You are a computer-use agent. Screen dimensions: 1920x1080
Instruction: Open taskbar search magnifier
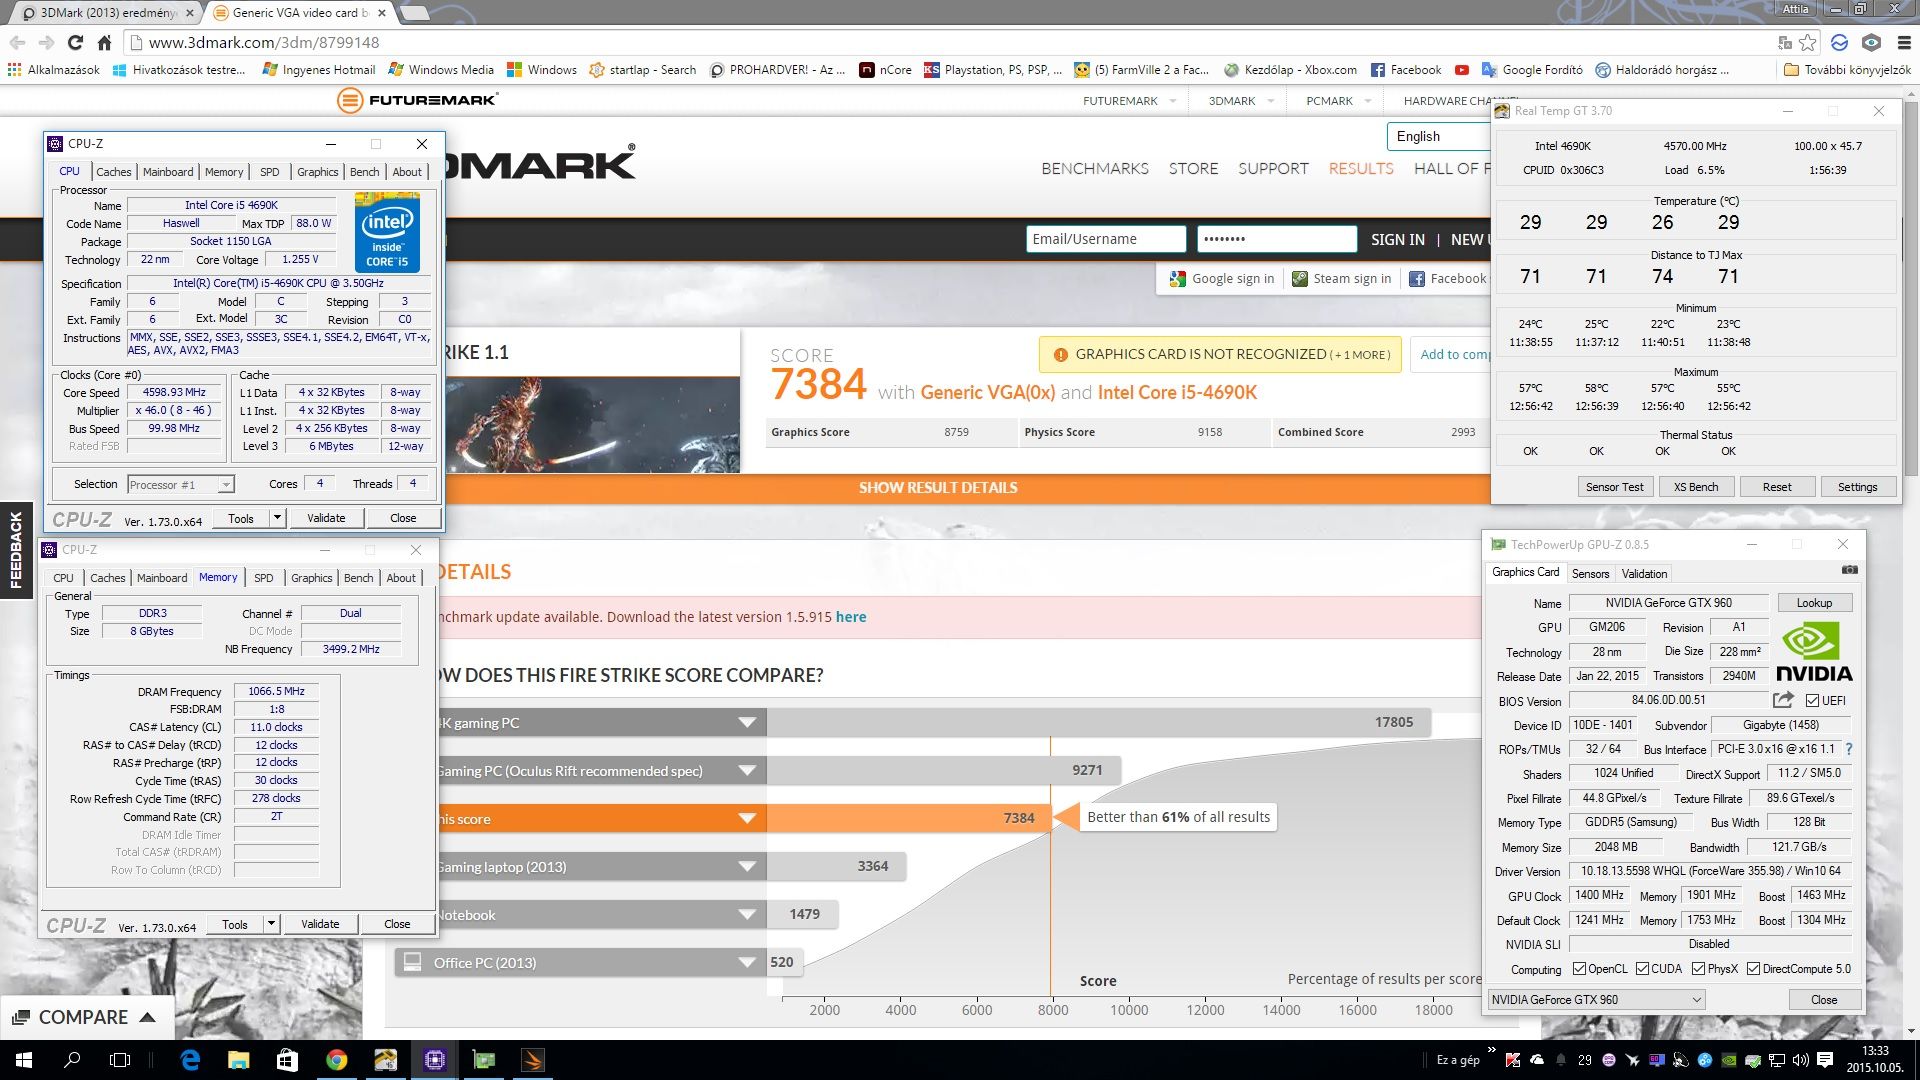pos(72,1060)
